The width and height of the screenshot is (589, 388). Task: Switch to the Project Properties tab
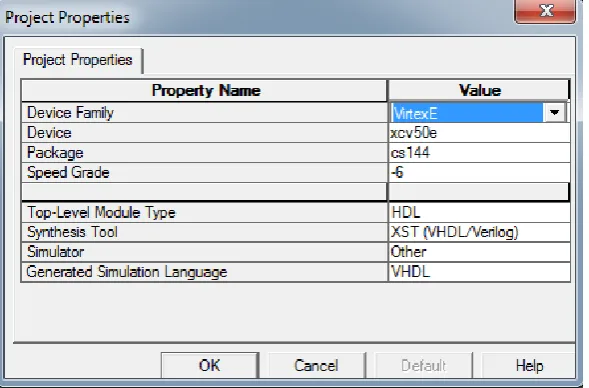point(78,60)
